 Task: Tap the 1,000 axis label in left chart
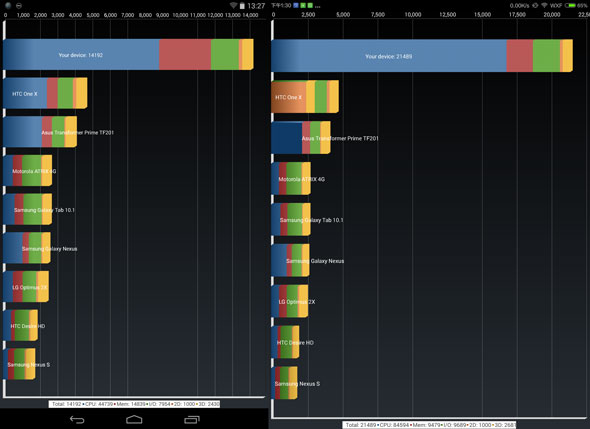tap(23, 15)
